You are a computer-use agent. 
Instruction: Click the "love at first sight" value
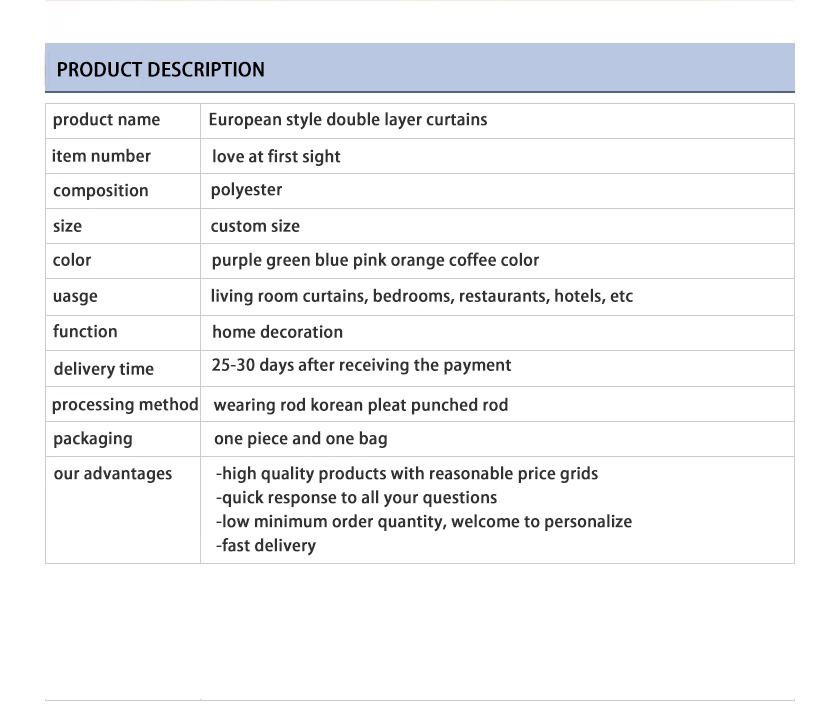click(x=276, y=157)
